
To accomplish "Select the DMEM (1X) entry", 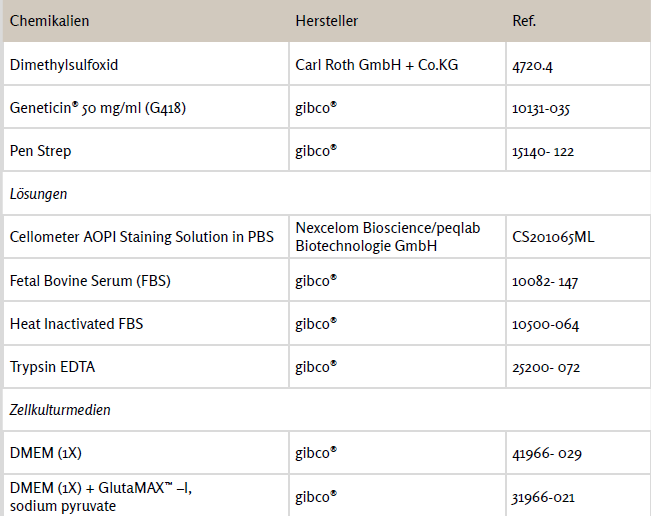I will click(47, 453).
